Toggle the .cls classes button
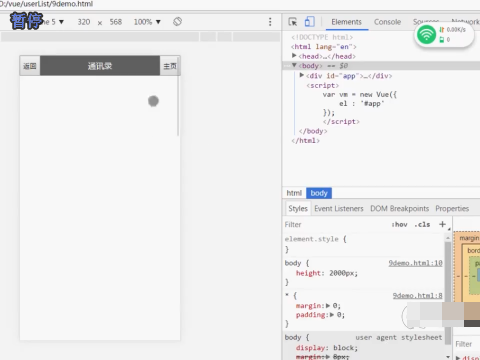The width and height of the screenshot is (480, 360). tap(422, 225)
